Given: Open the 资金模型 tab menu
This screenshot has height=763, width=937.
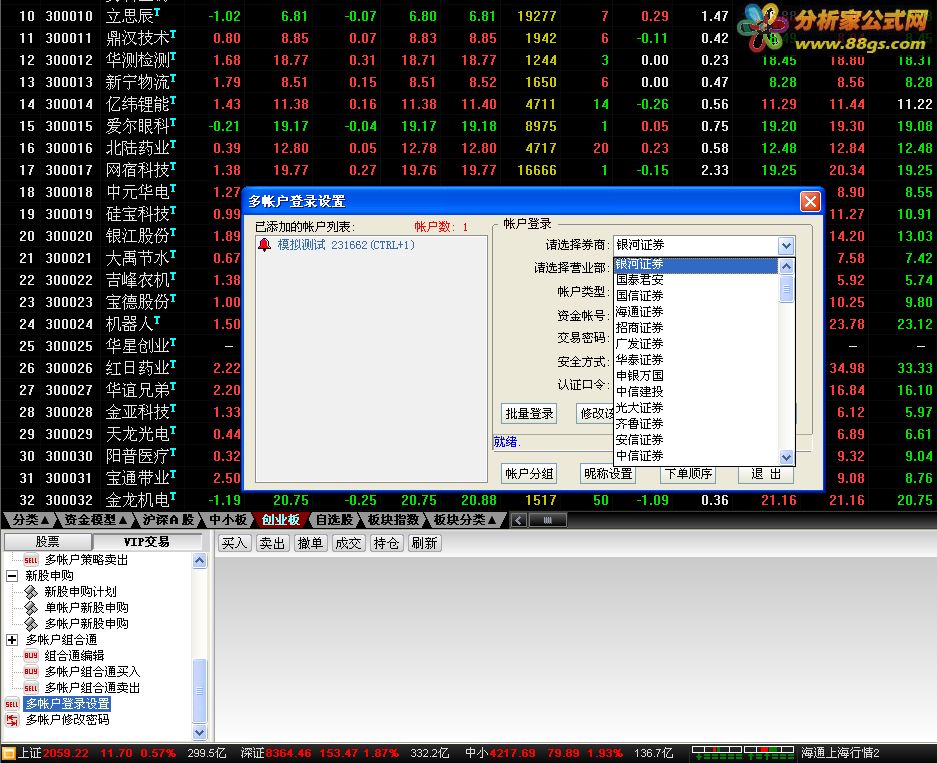Looking at the screenshot, I should (96, 520).
